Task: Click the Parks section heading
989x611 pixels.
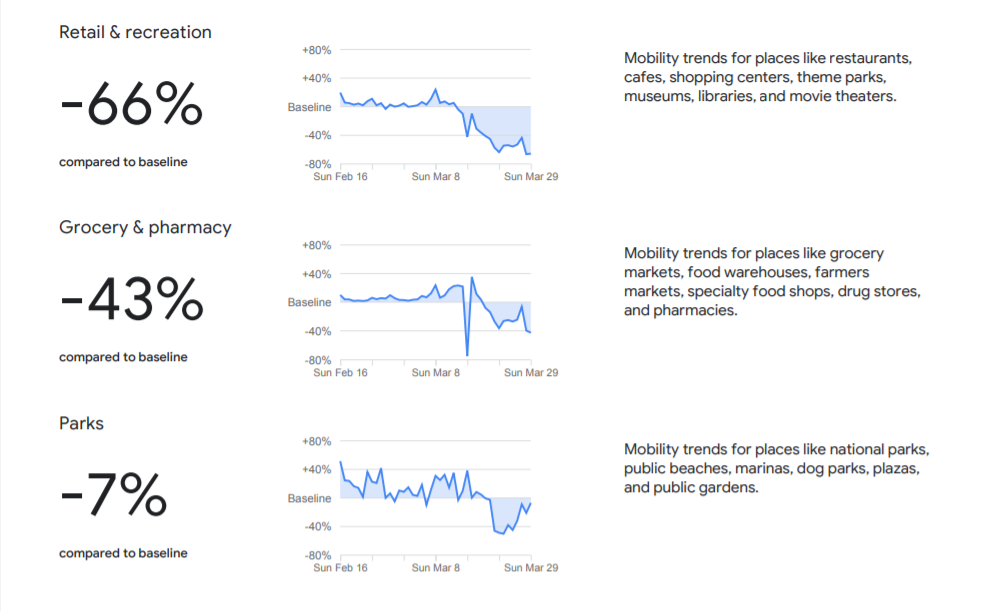Action: [81, 423]
